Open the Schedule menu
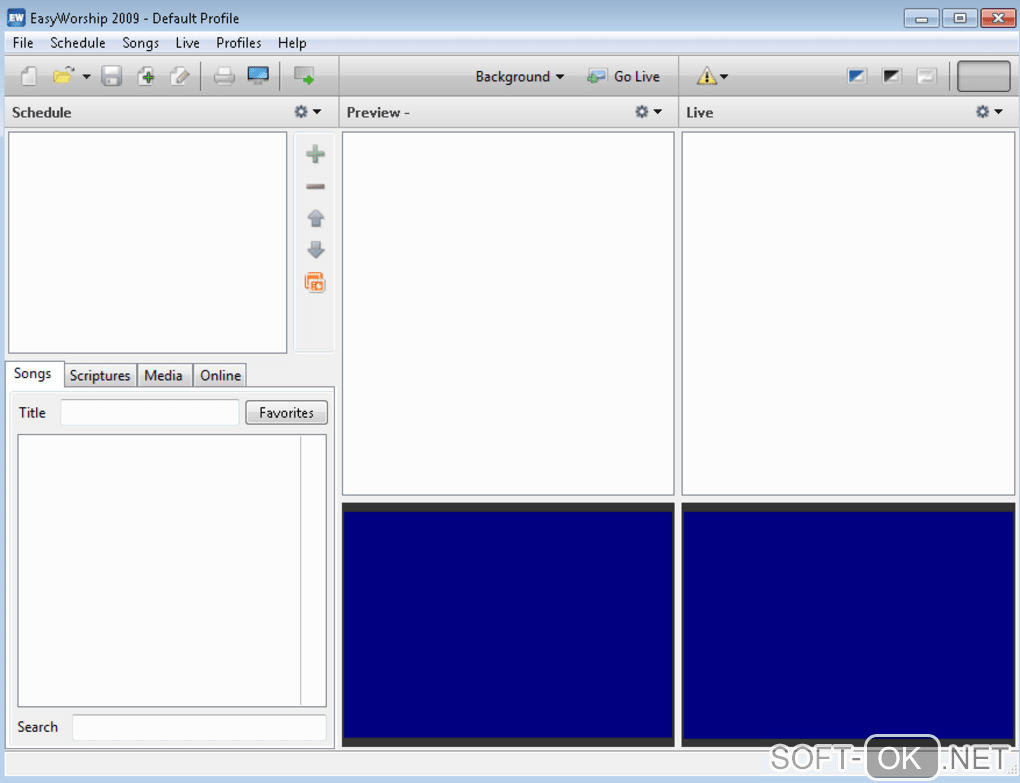The width and height of the screenshot is (1020, 783). (77, 43)
